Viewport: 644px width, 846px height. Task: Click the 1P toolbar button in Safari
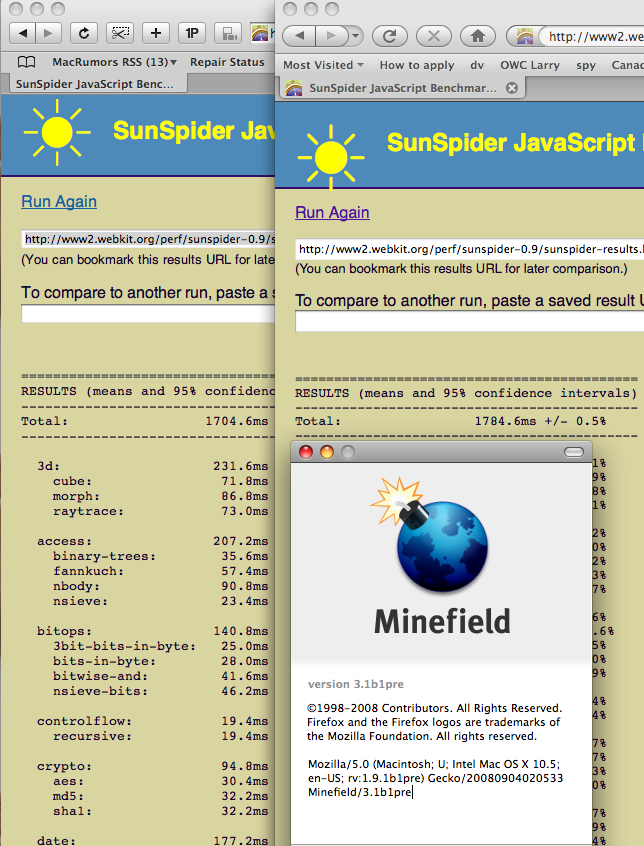coord(192,33)
